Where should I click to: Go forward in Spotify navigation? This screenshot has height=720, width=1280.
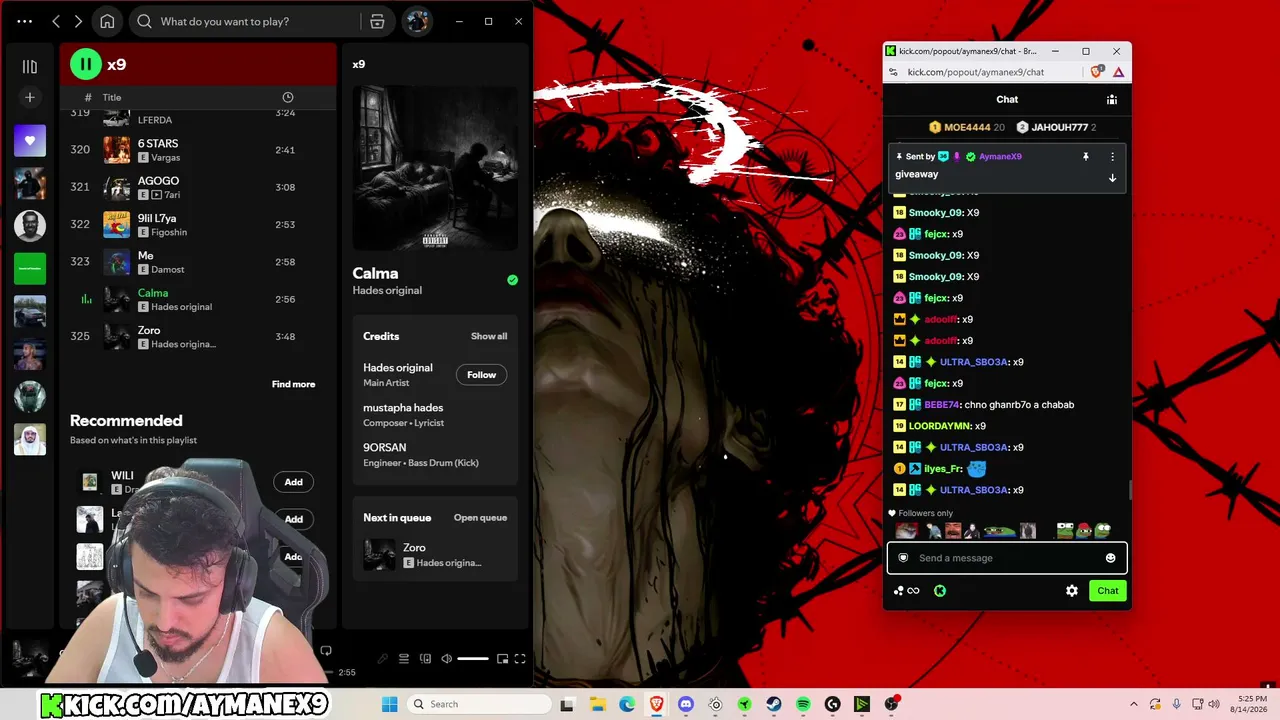coord(78,21)
